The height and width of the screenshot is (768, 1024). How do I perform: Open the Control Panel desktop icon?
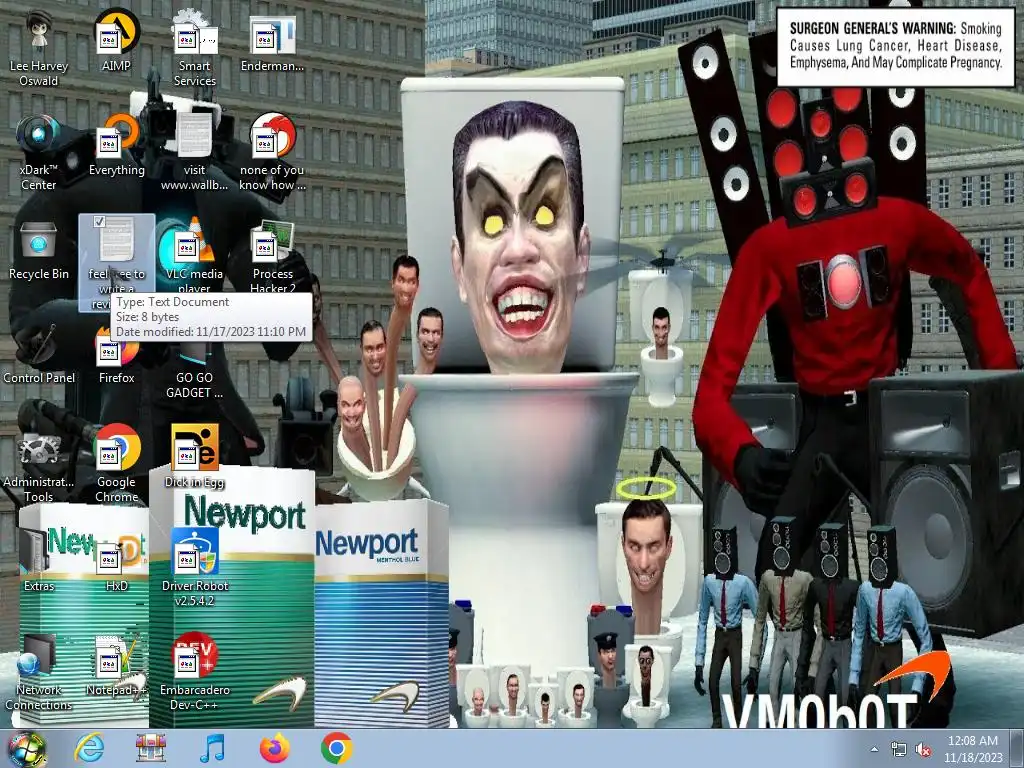[39, 355]
